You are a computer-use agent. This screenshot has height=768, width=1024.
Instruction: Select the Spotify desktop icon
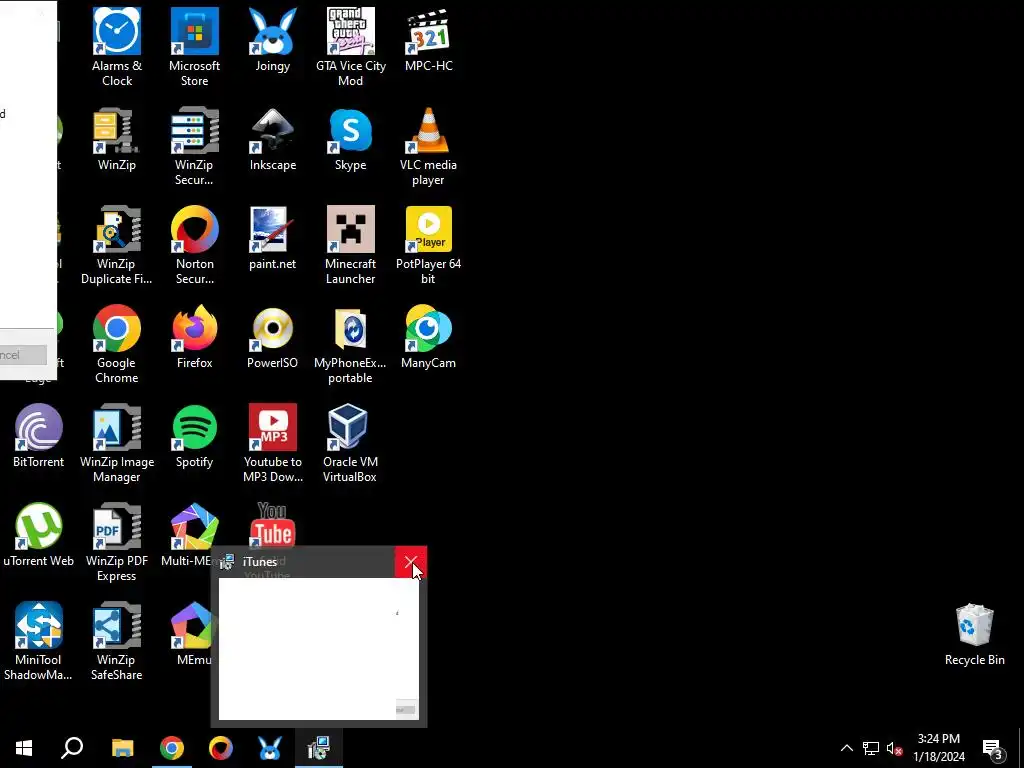coord(195,436)
